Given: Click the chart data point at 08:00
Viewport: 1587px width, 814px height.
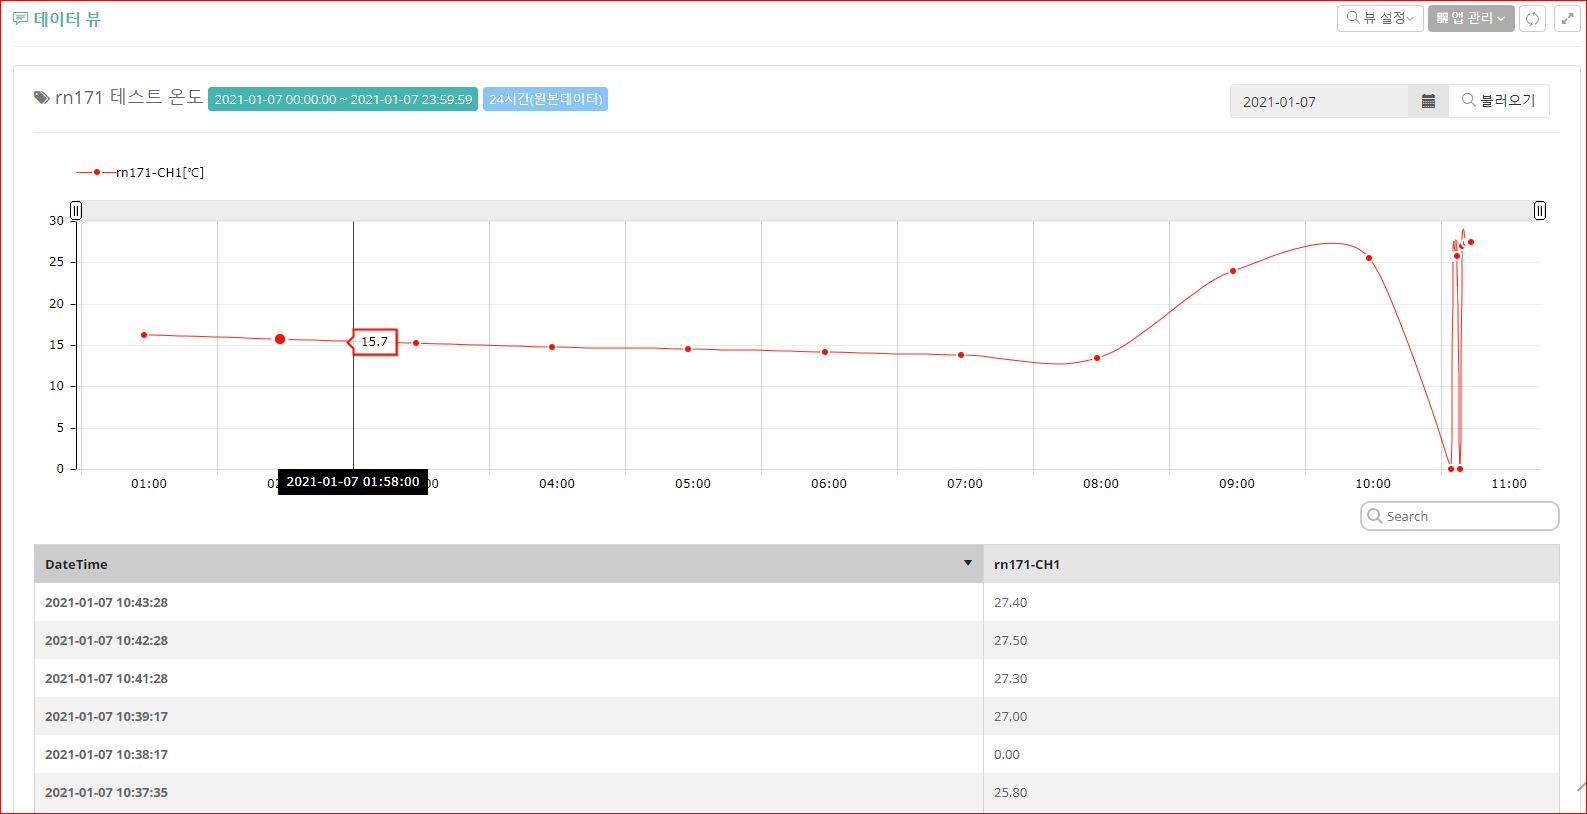Looking at the screenshot, I should (1097, 358).
